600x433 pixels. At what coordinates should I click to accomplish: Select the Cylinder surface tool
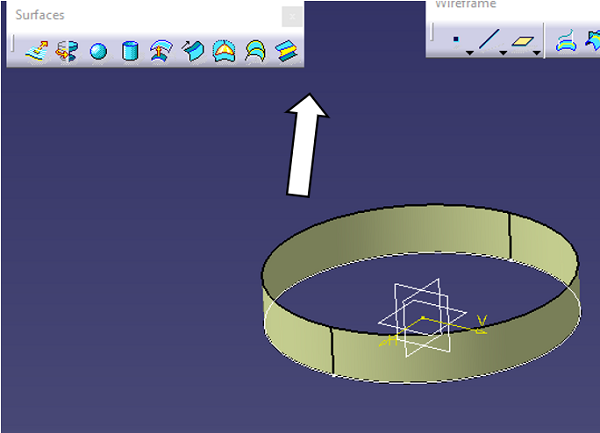pyautogui.click(x=130, y=51)
